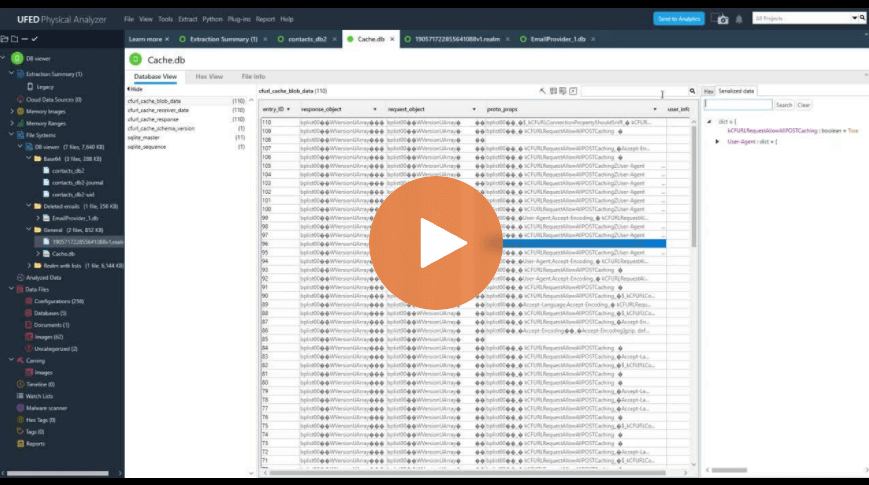Select the Documents (1) icon
The height and width of the screenshot is (485, 869).
29,325
